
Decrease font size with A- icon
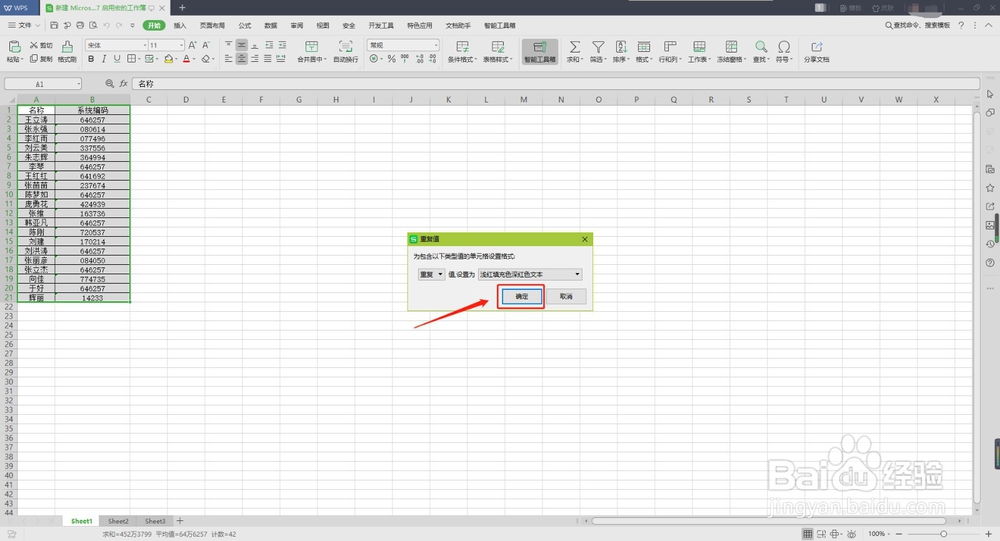(x=205, y=45)
